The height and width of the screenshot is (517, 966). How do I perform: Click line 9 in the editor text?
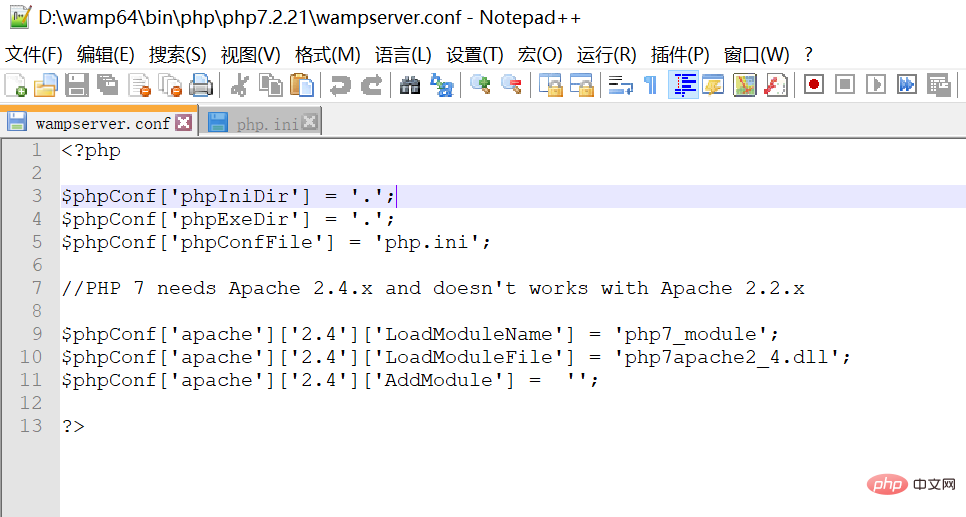tap(420, 334)
